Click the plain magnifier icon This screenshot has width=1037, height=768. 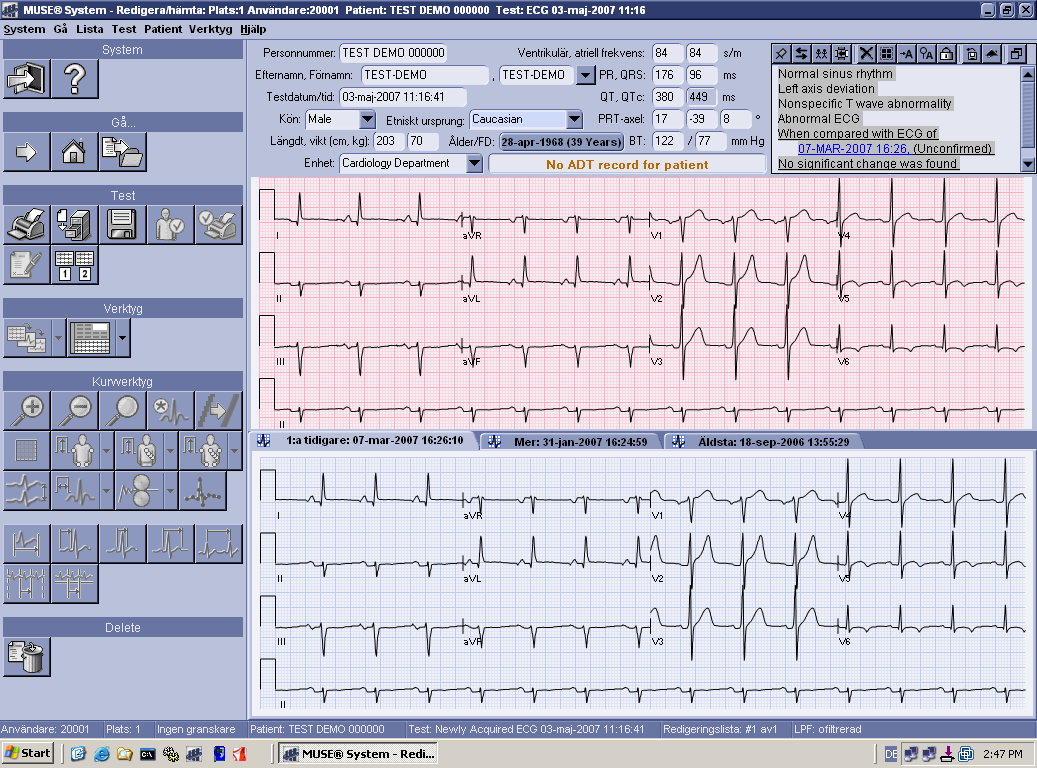122,410
